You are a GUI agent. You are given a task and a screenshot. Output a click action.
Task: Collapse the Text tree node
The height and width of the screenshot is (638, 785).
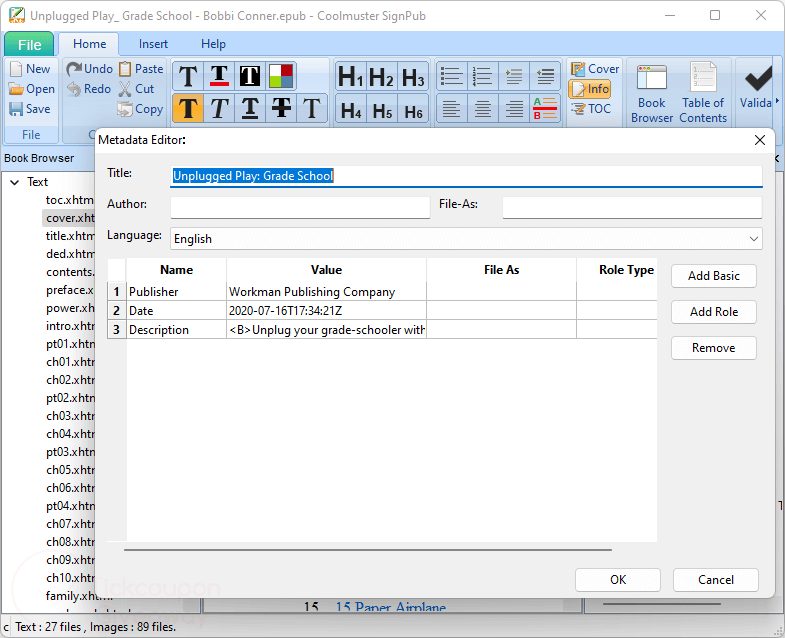15,182
